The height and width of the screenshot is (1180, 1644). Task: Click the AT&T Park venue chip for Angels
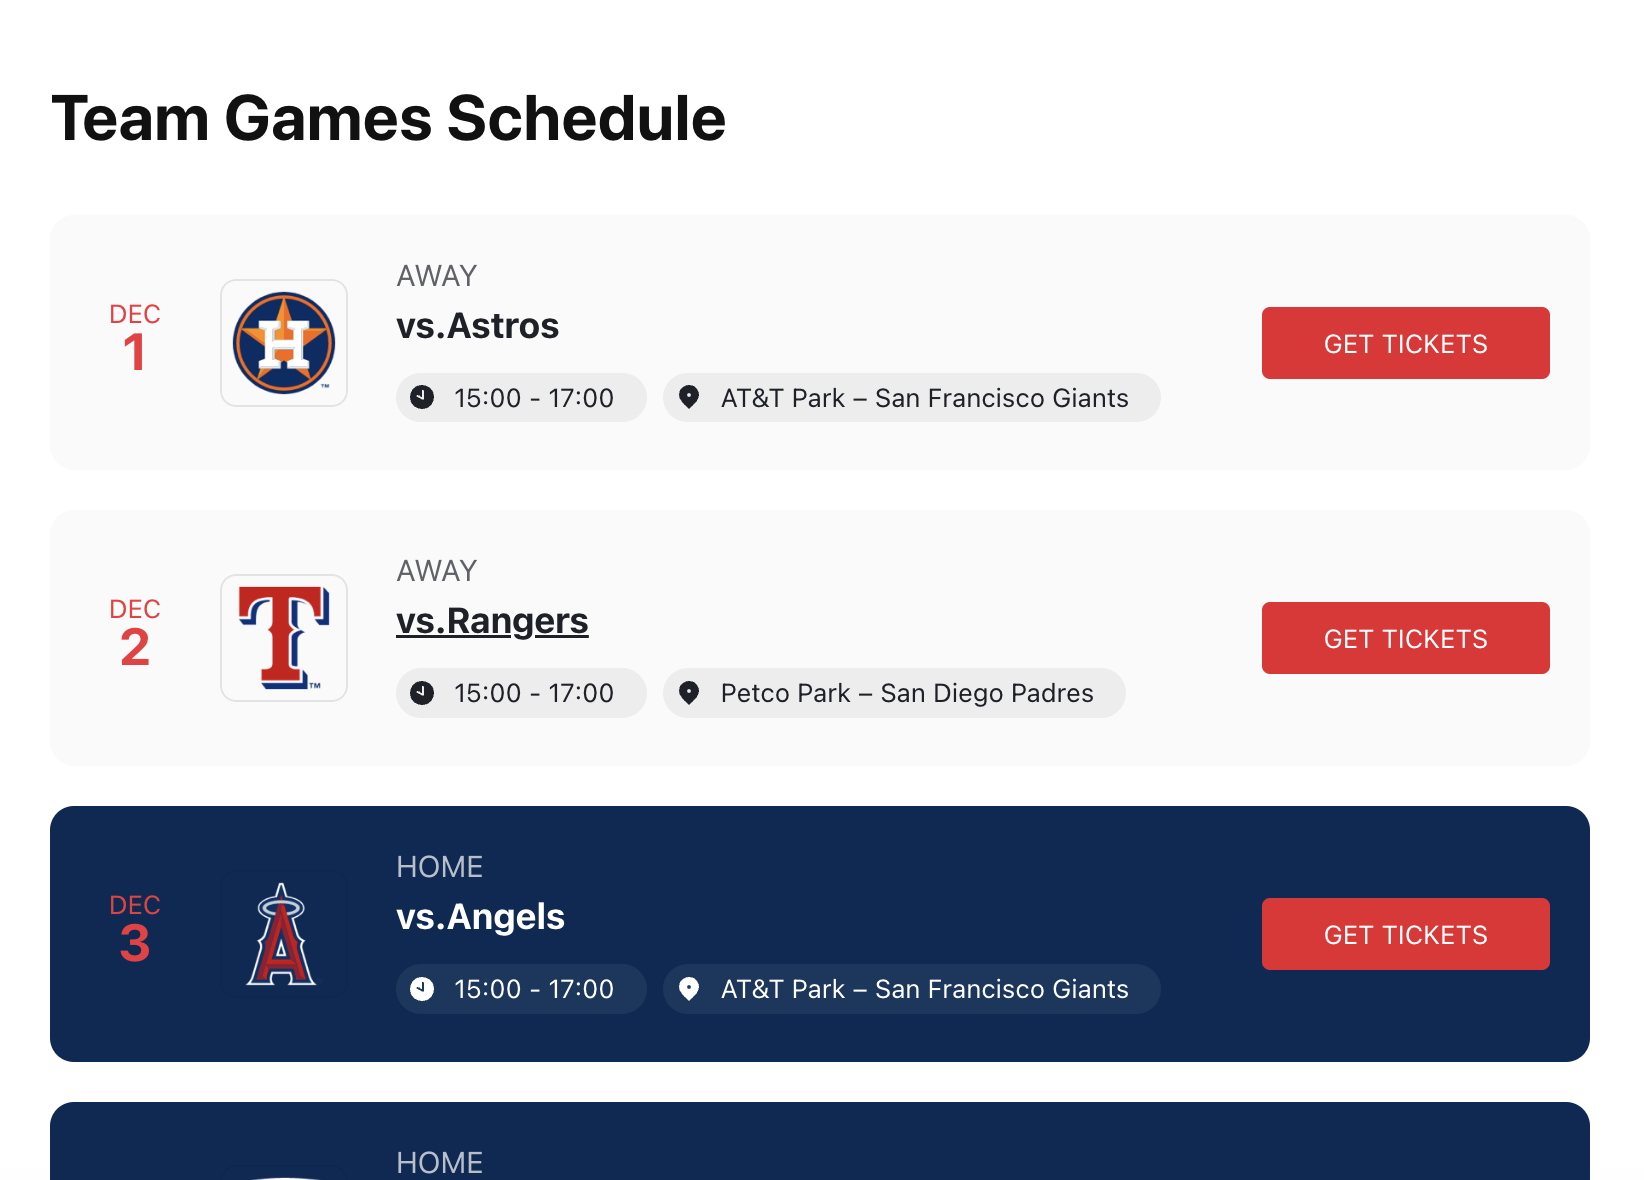point(911,989)
